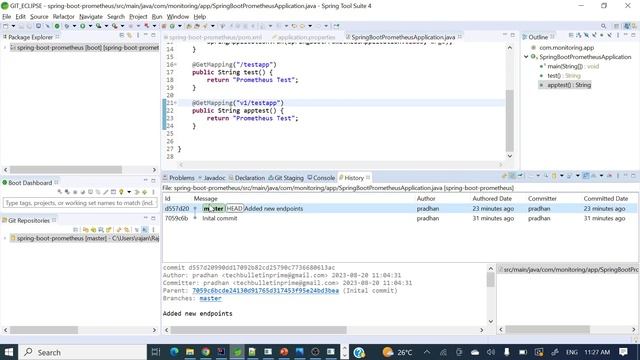The image size is (640, 360).
Task: Switch to the pom.xml editor tab
Action: point(213,37)
